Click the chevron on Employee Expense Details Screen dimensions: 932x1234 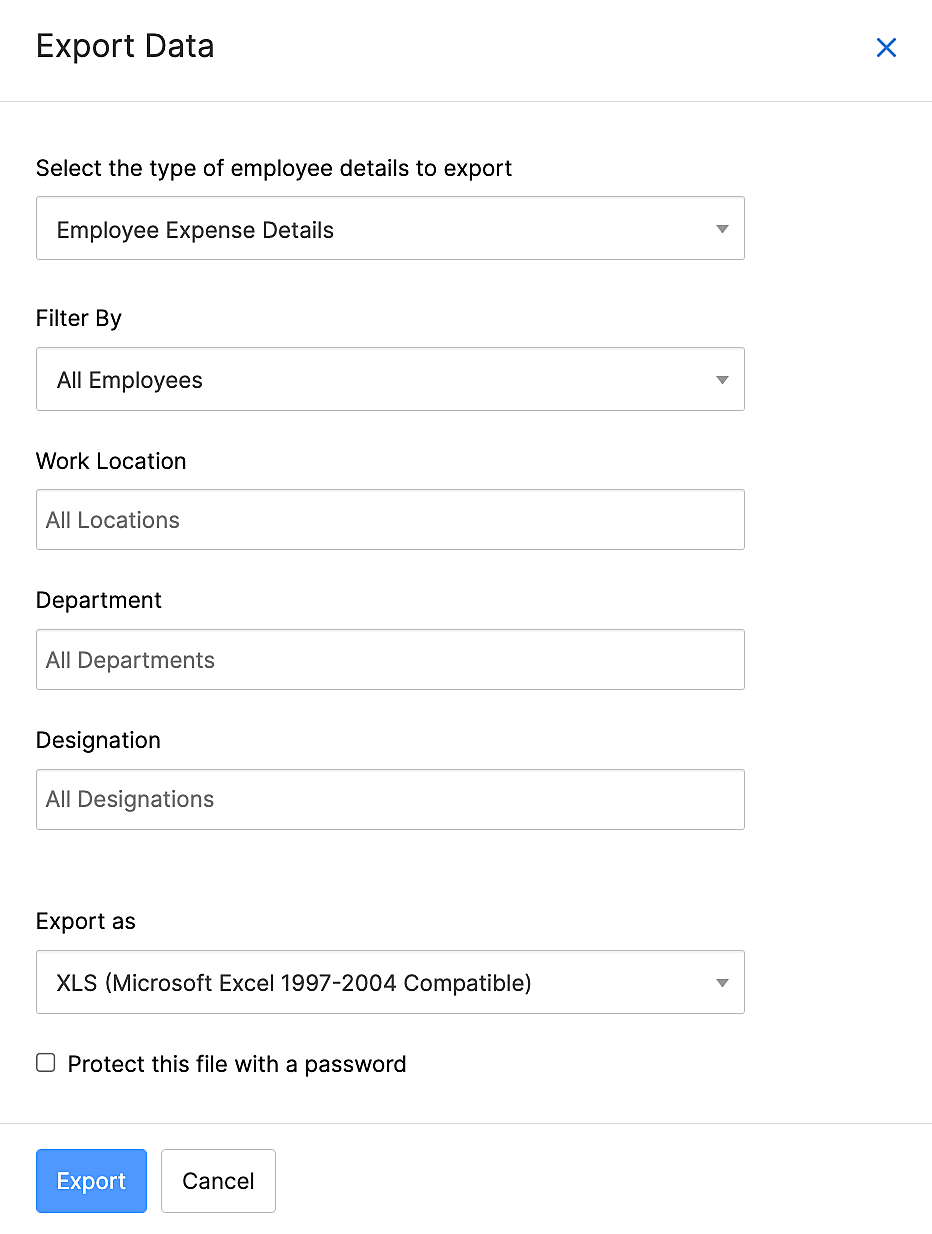[721, 228]
